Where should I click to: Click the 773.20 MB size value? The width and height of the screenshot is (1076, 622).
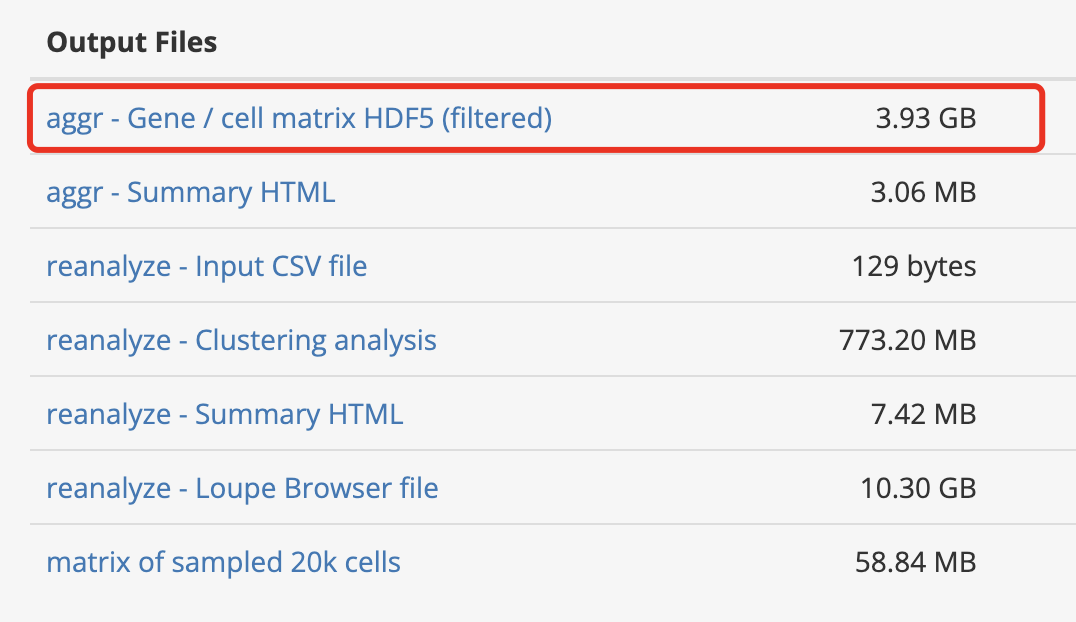pyautogui.click(x=907, y=341)
